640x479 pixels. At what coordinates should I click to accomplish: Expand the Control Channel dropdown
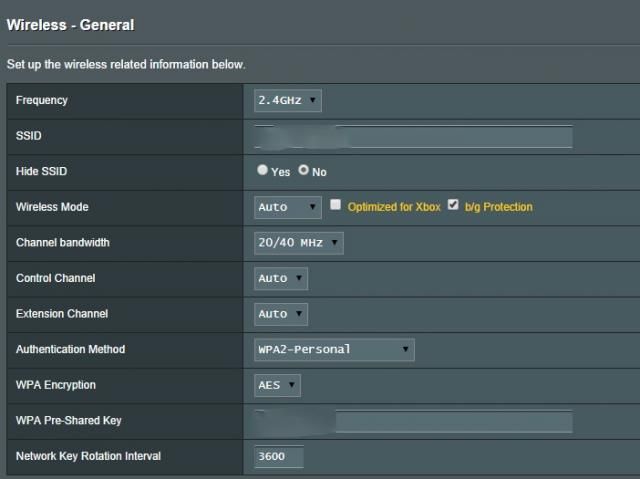281,279
